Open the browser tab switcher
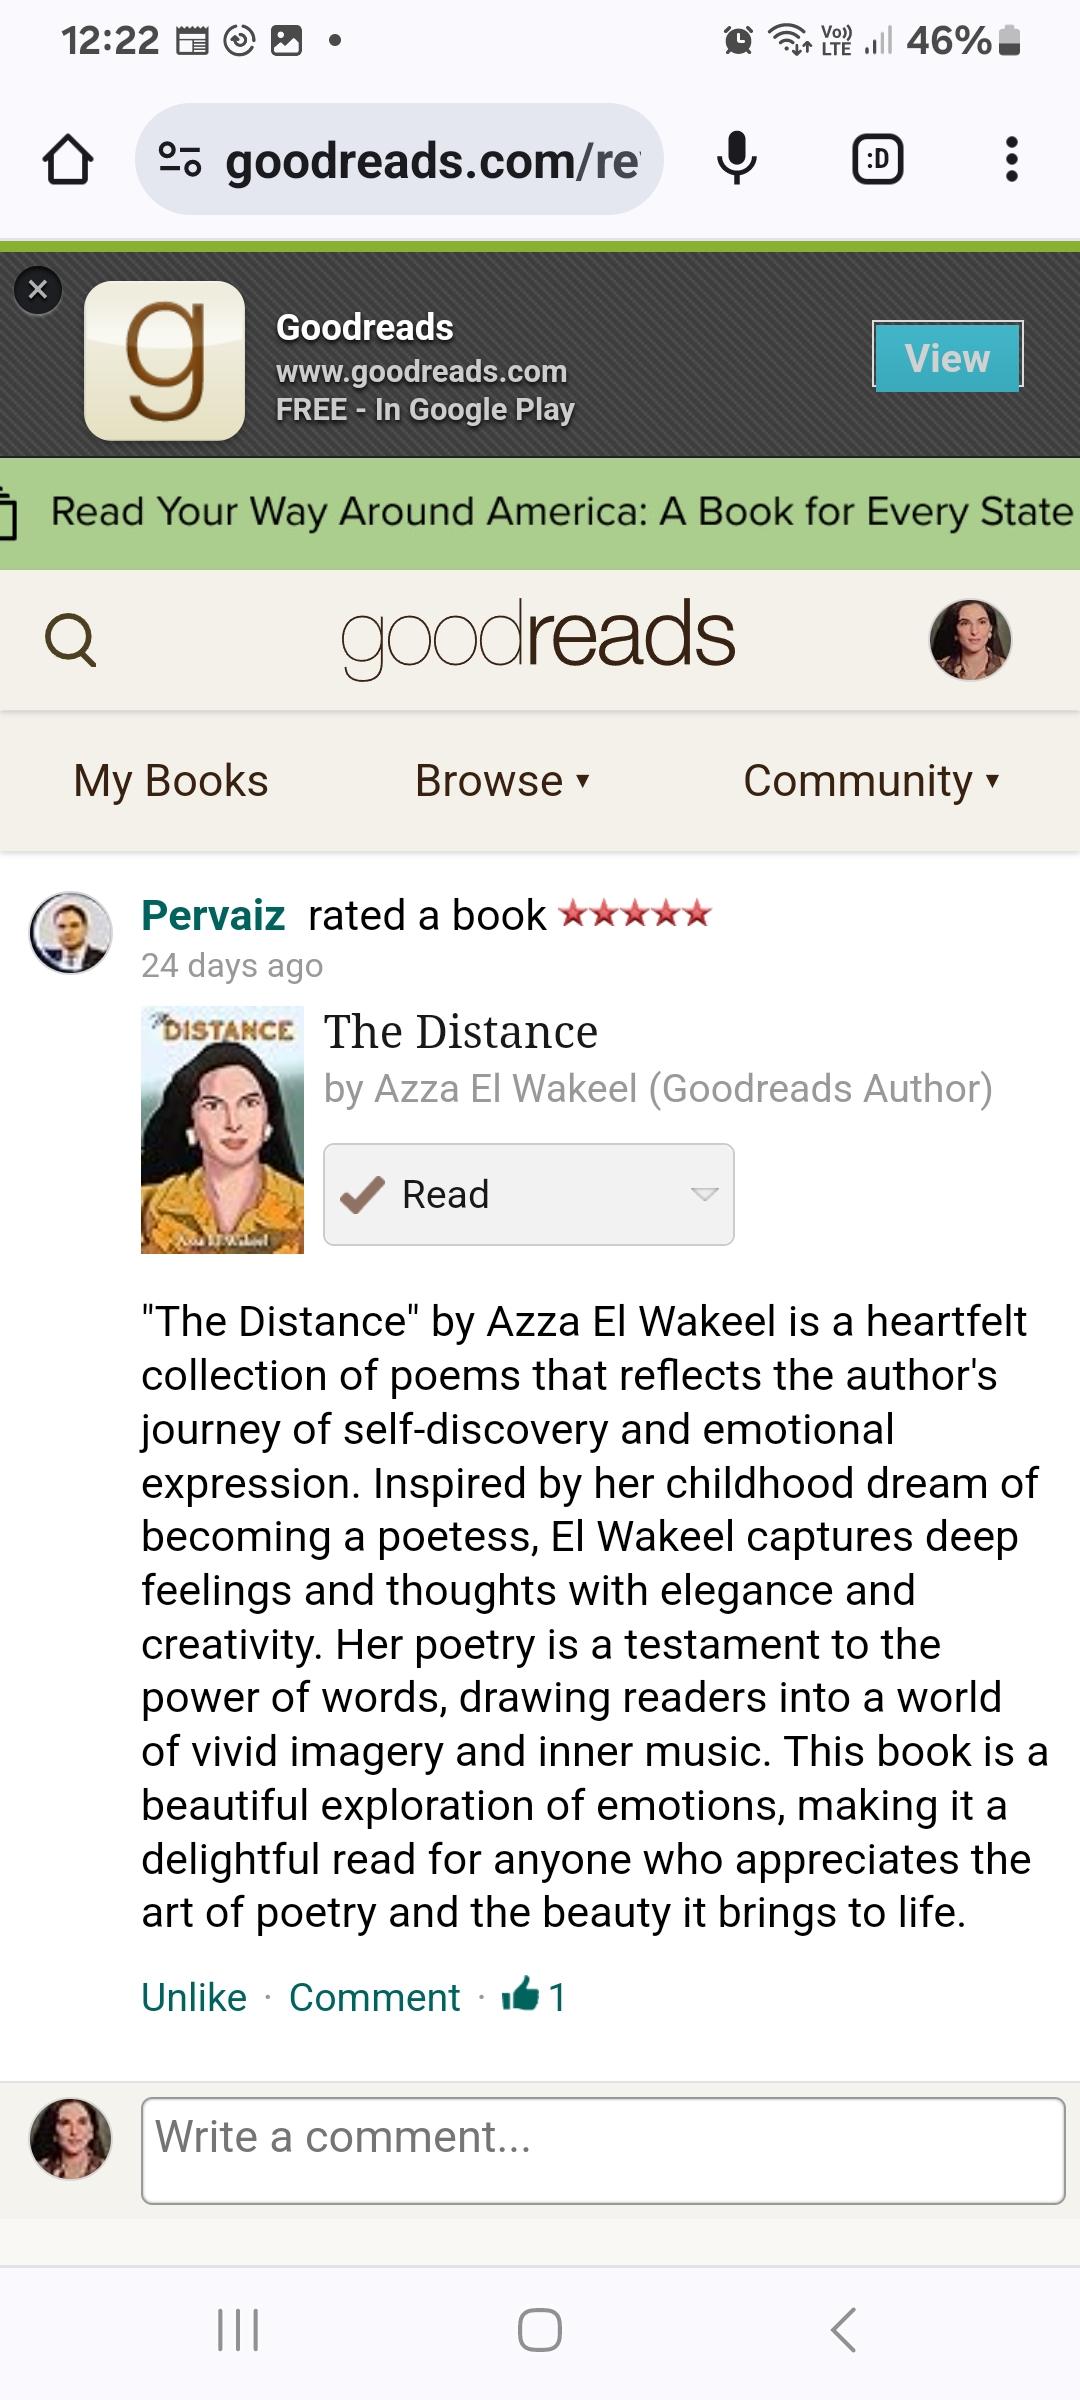 click(877, 160)
